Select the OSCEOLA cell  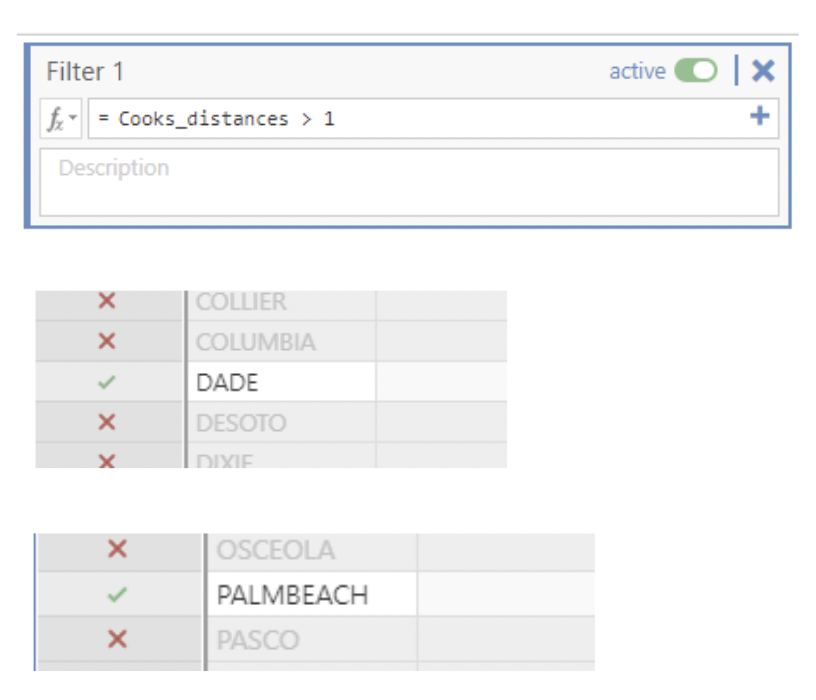tap(311, 550)
